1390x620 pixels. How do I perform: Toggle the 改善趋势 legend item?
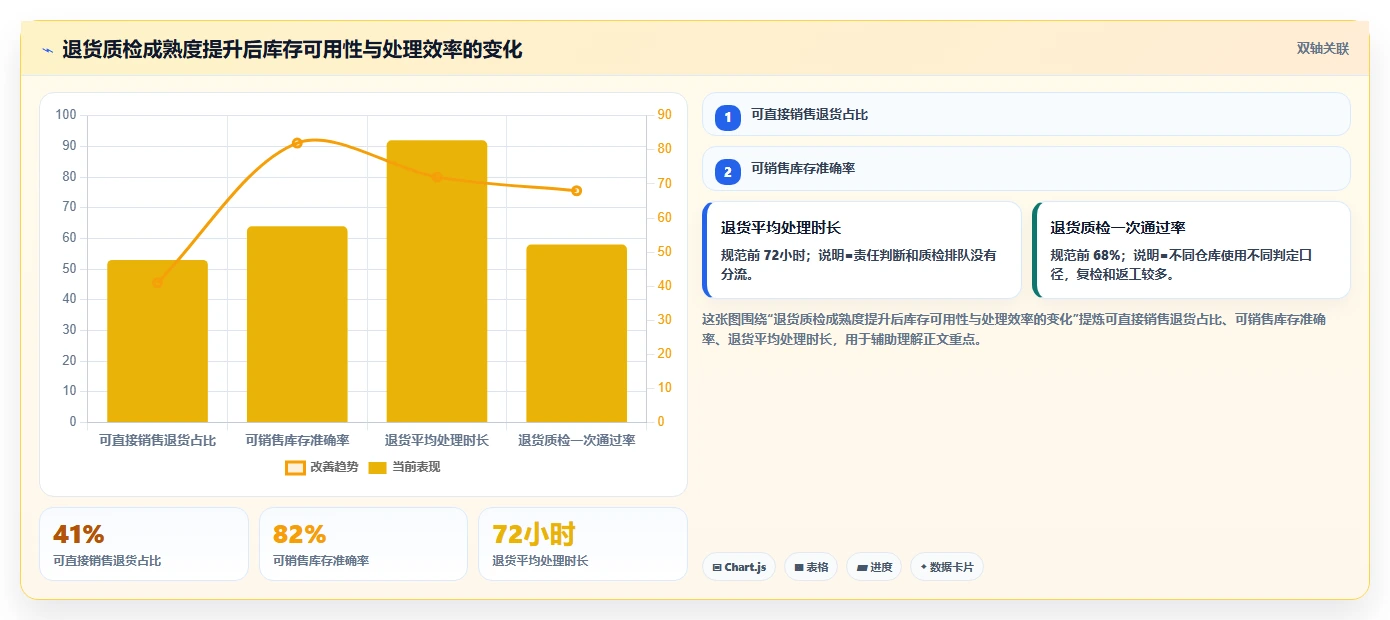pos(322,467)
